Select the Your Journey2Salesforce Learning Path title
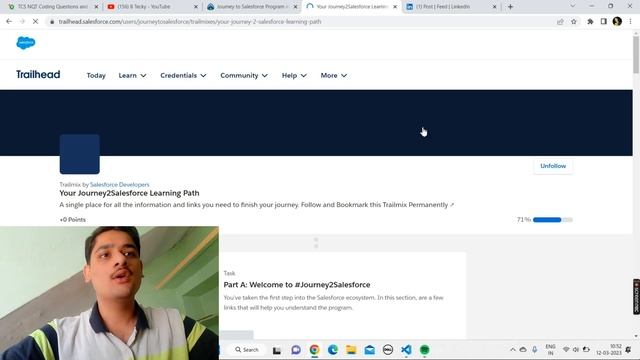The height and width of the screenshot is (360, 640). [x=129, y=193]
